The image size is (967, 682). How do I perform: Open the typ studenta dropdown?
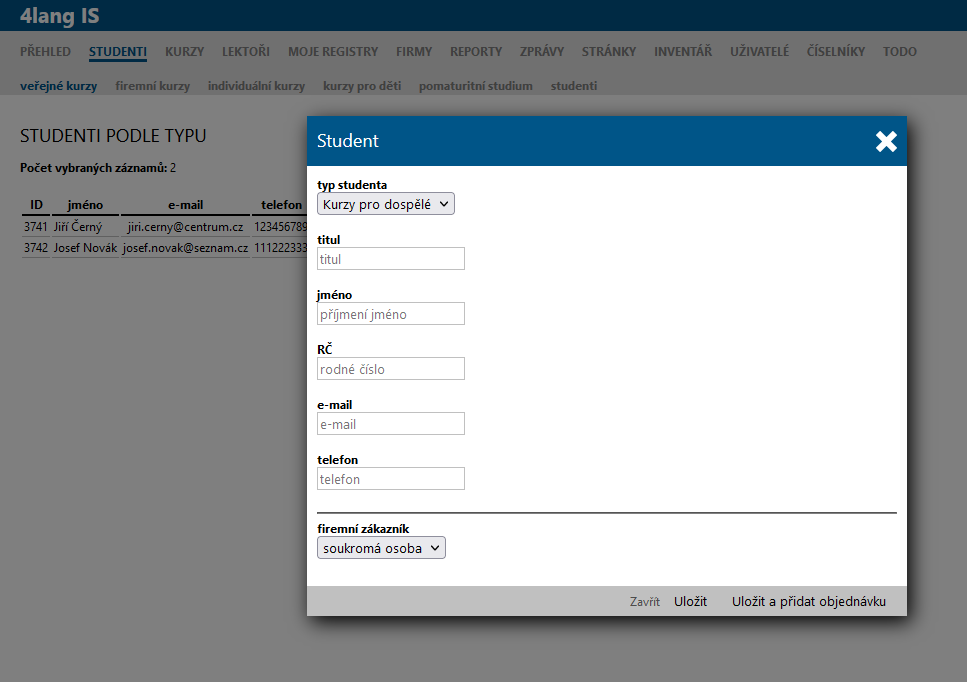tap(385, 204)
